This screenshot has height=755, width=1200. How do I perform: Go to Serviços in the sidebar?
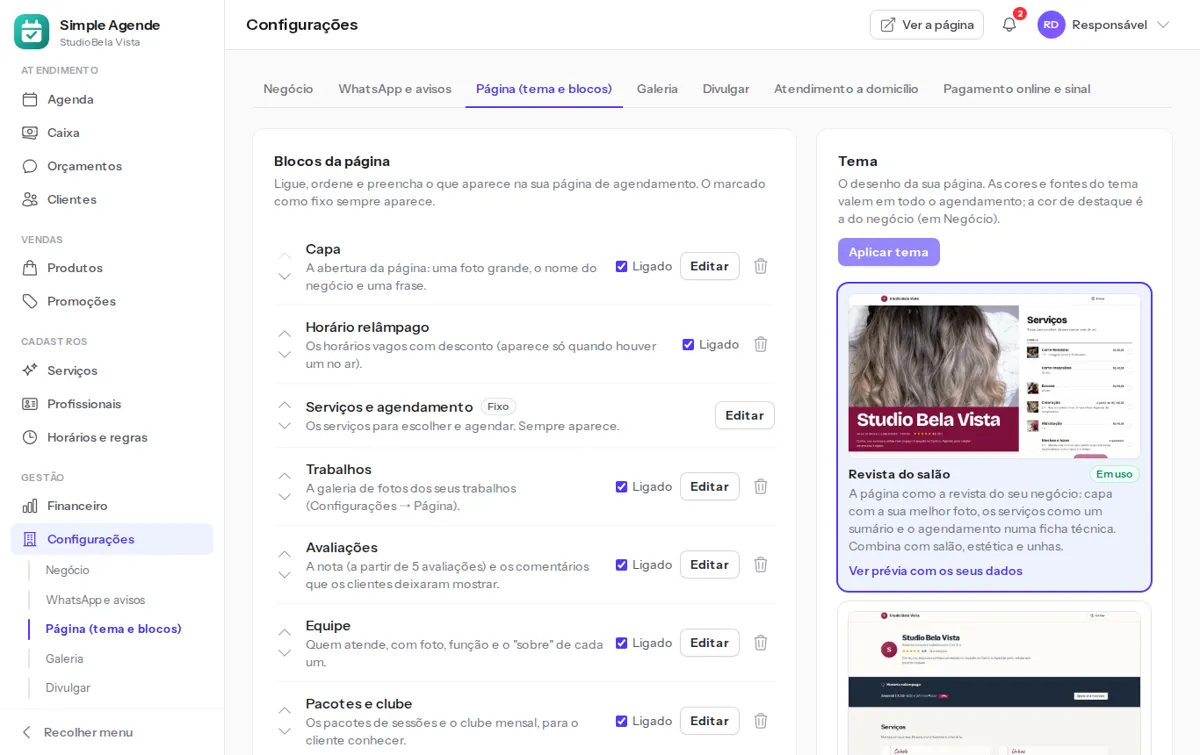[112, 370]
